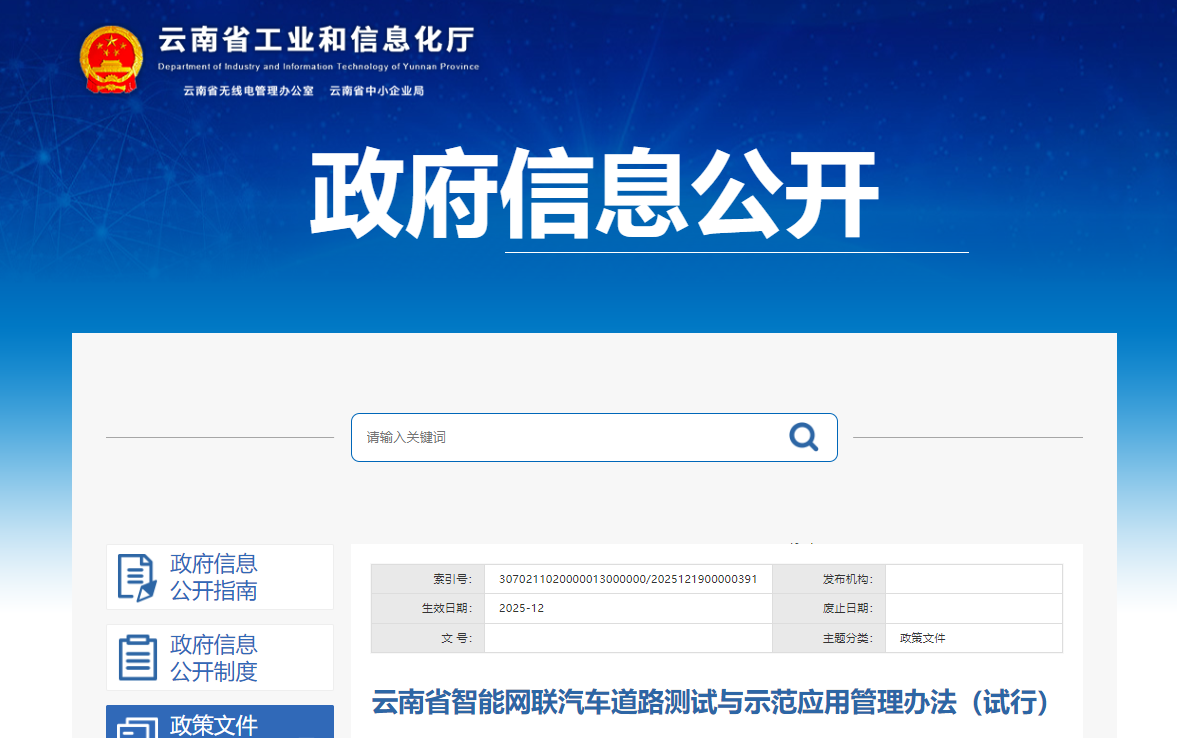Click the document-with-pen icon for 政府信息公开指南

137,577
